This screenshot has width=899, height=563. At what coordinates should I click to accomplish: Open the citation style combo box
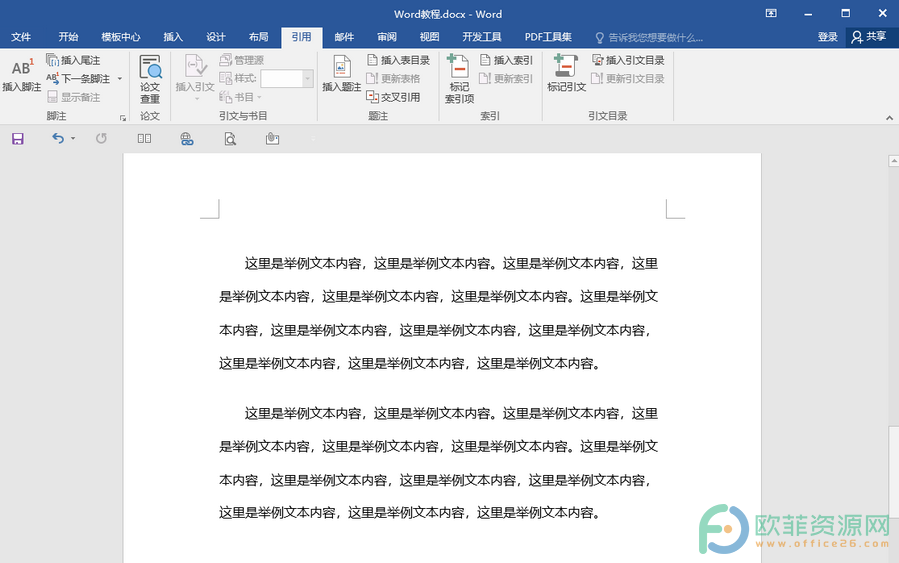pos(287,79)
